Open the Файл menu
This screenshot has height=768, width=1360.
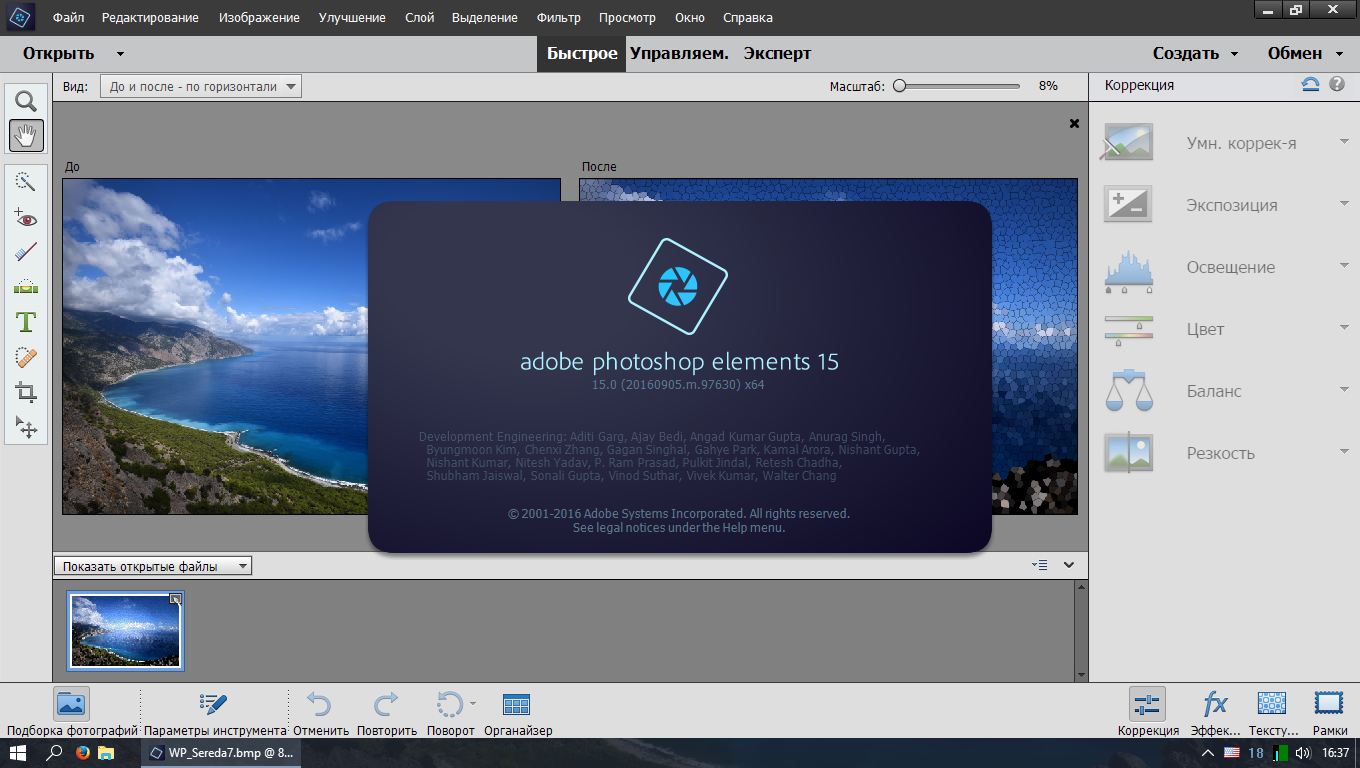(68, 18)
